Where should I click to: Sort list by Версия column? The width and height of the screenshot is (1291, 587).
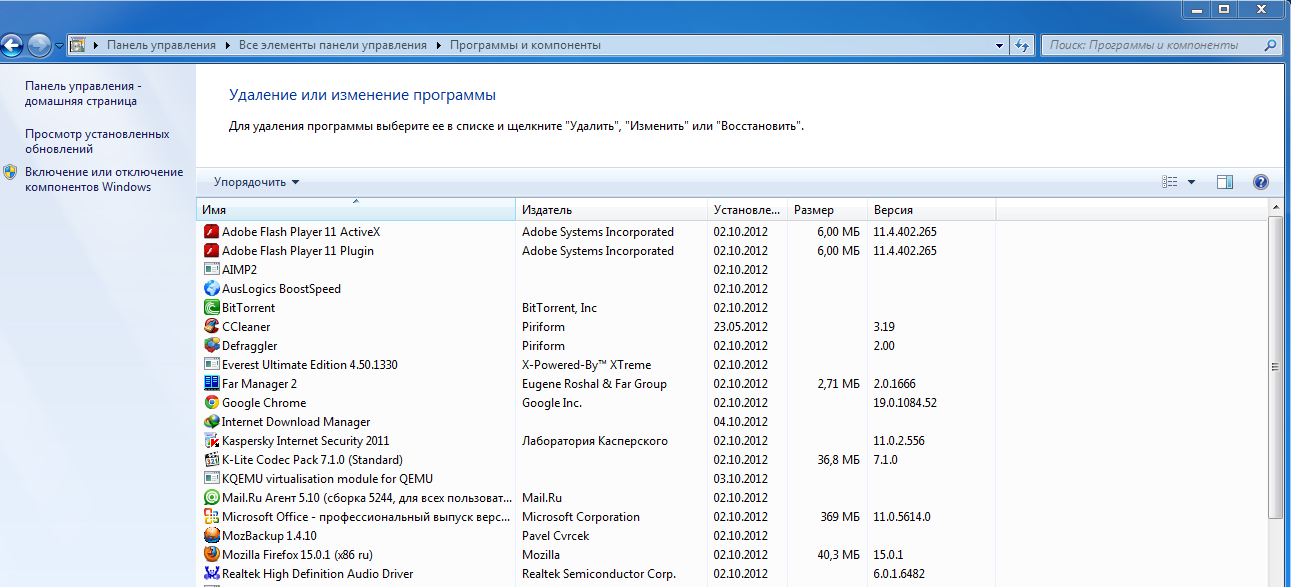point(932,210)
